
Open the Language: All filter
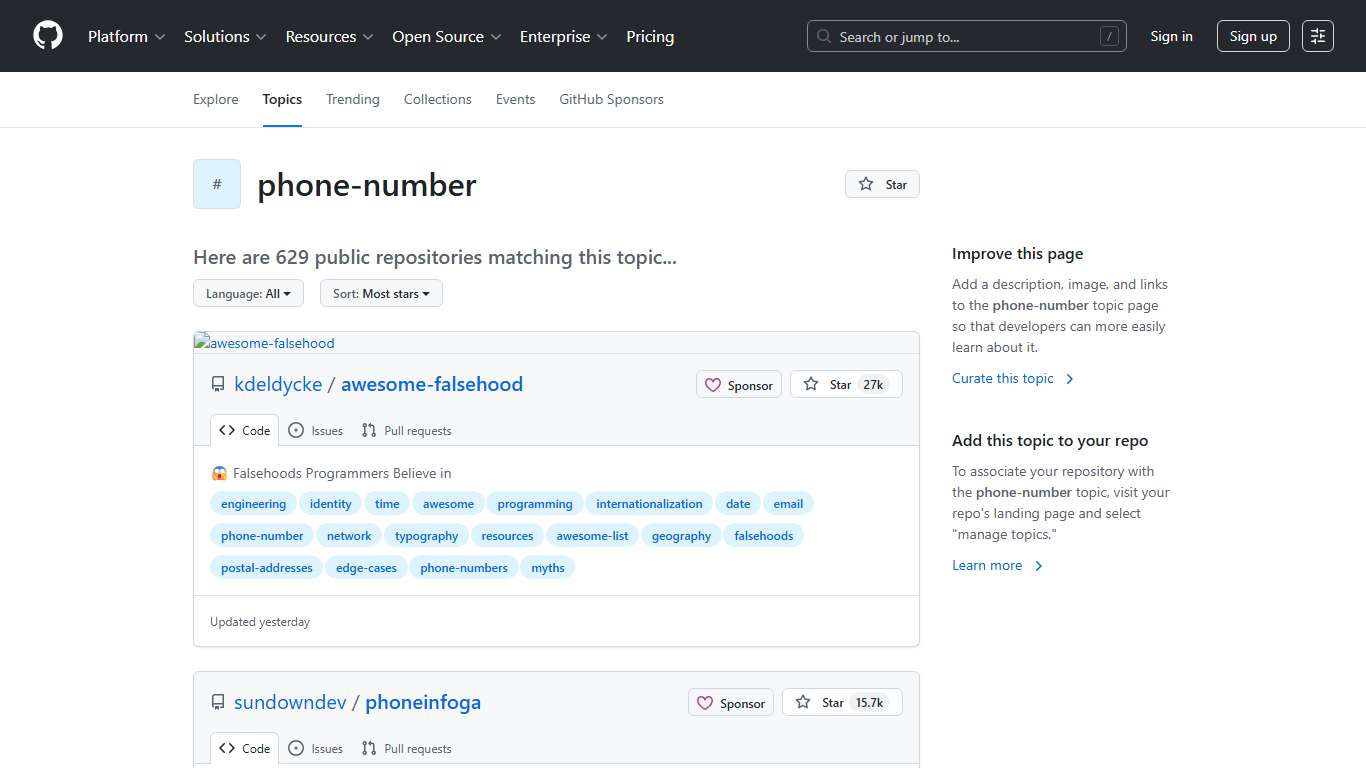coord(248,293)
